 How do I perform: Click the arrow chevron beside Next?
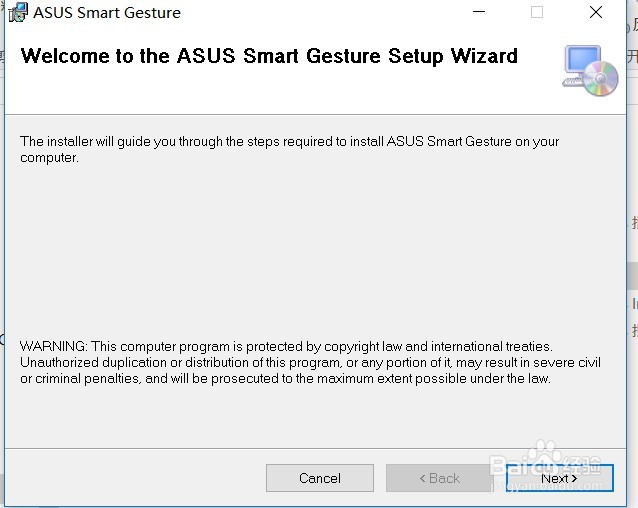tap(574, 479)
